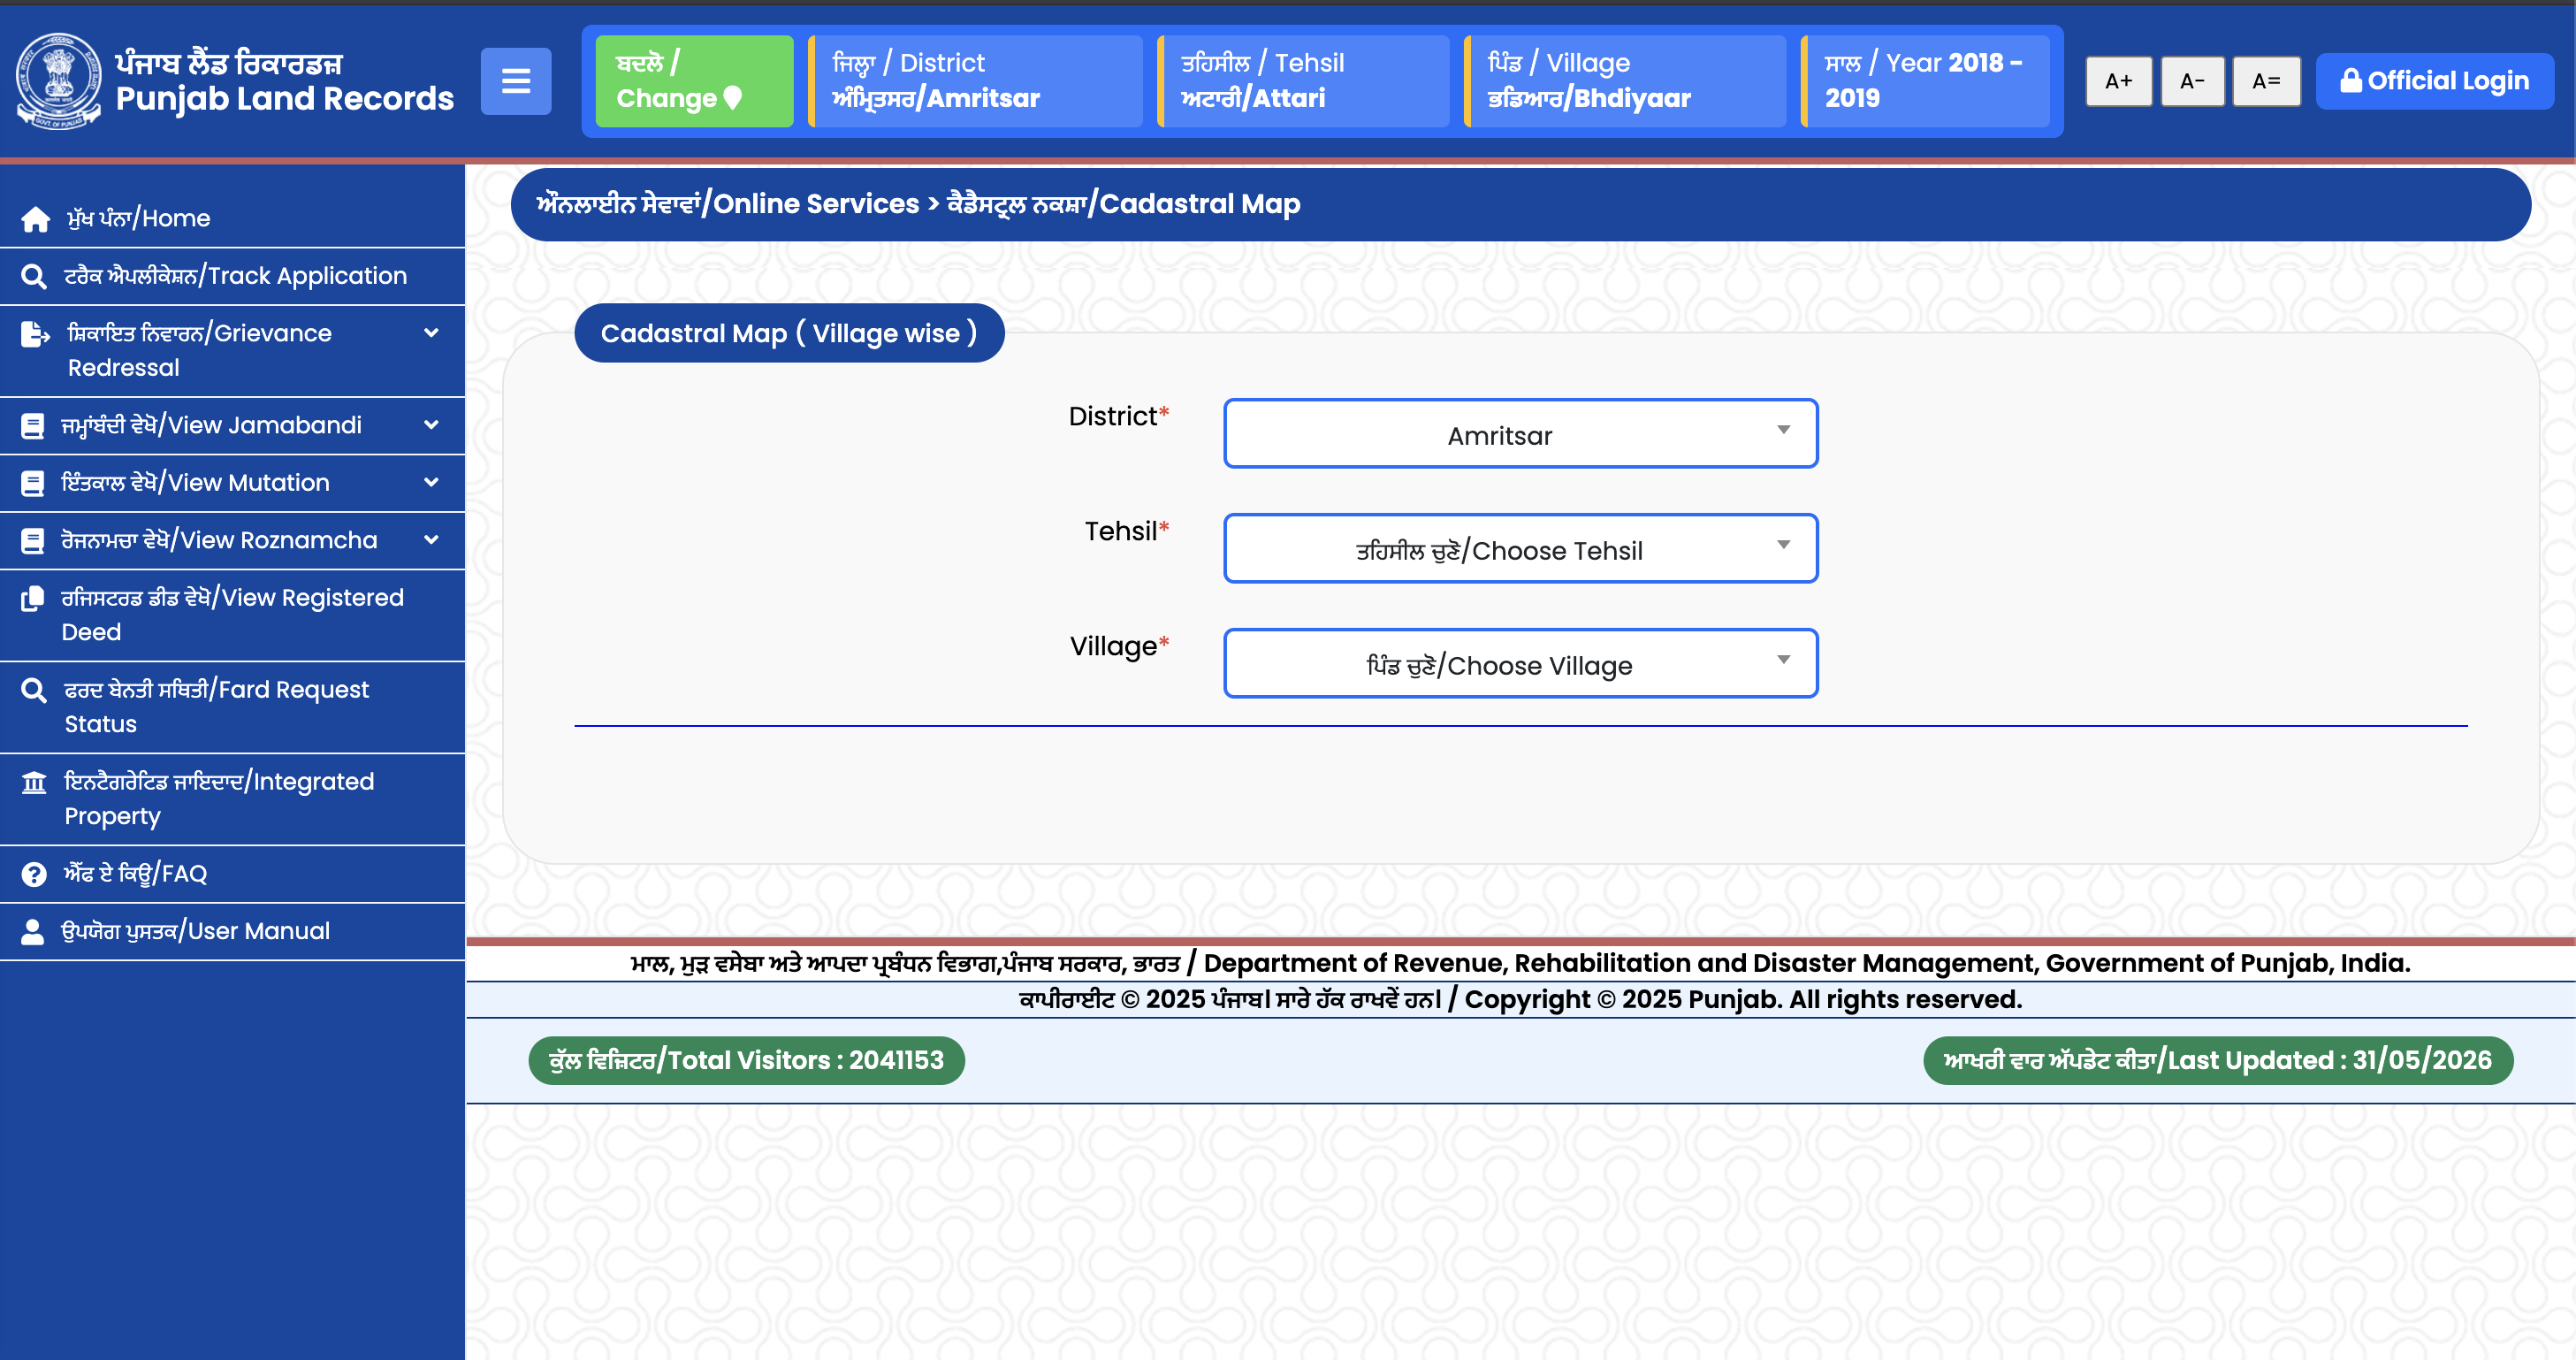Click the Village Bhdiyaar header tile
This screenshot has height=1360, width=2576.
tap(1625, 81)
